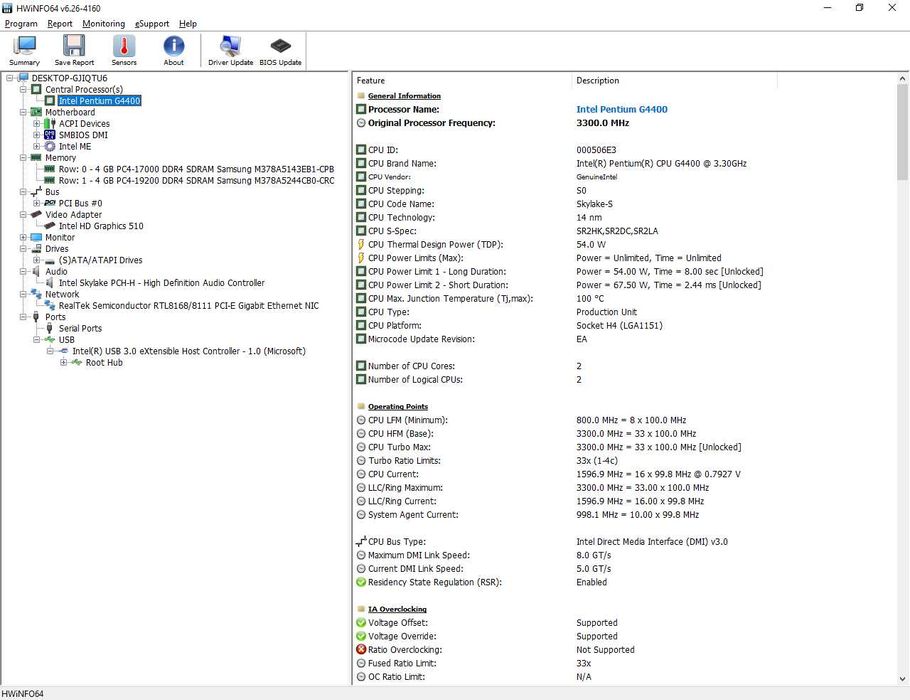Click the Ratio Overclocking row
Screen dimensions: 910x700
624,650
